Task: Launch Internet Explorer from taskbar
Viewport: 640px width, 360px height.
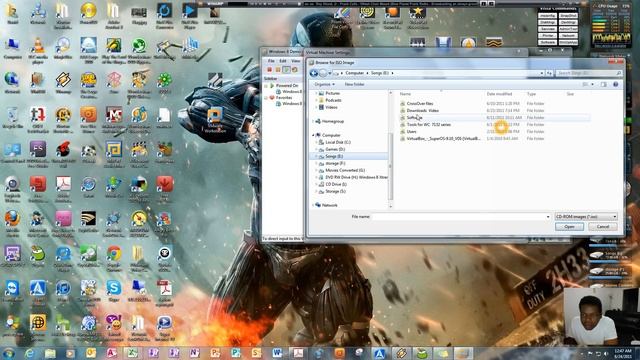Action: (29, 353)
